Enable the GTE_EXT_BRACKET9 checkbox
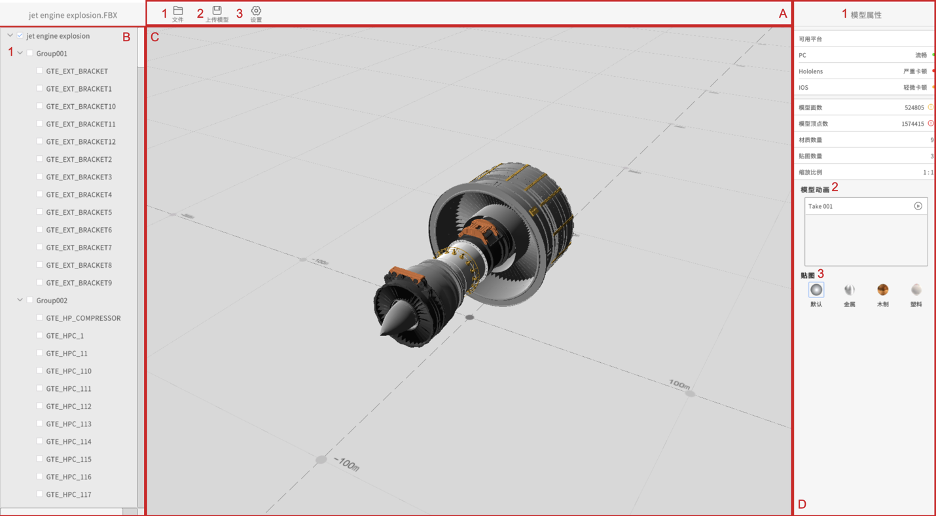936x516 pixels. click(39, 282)
